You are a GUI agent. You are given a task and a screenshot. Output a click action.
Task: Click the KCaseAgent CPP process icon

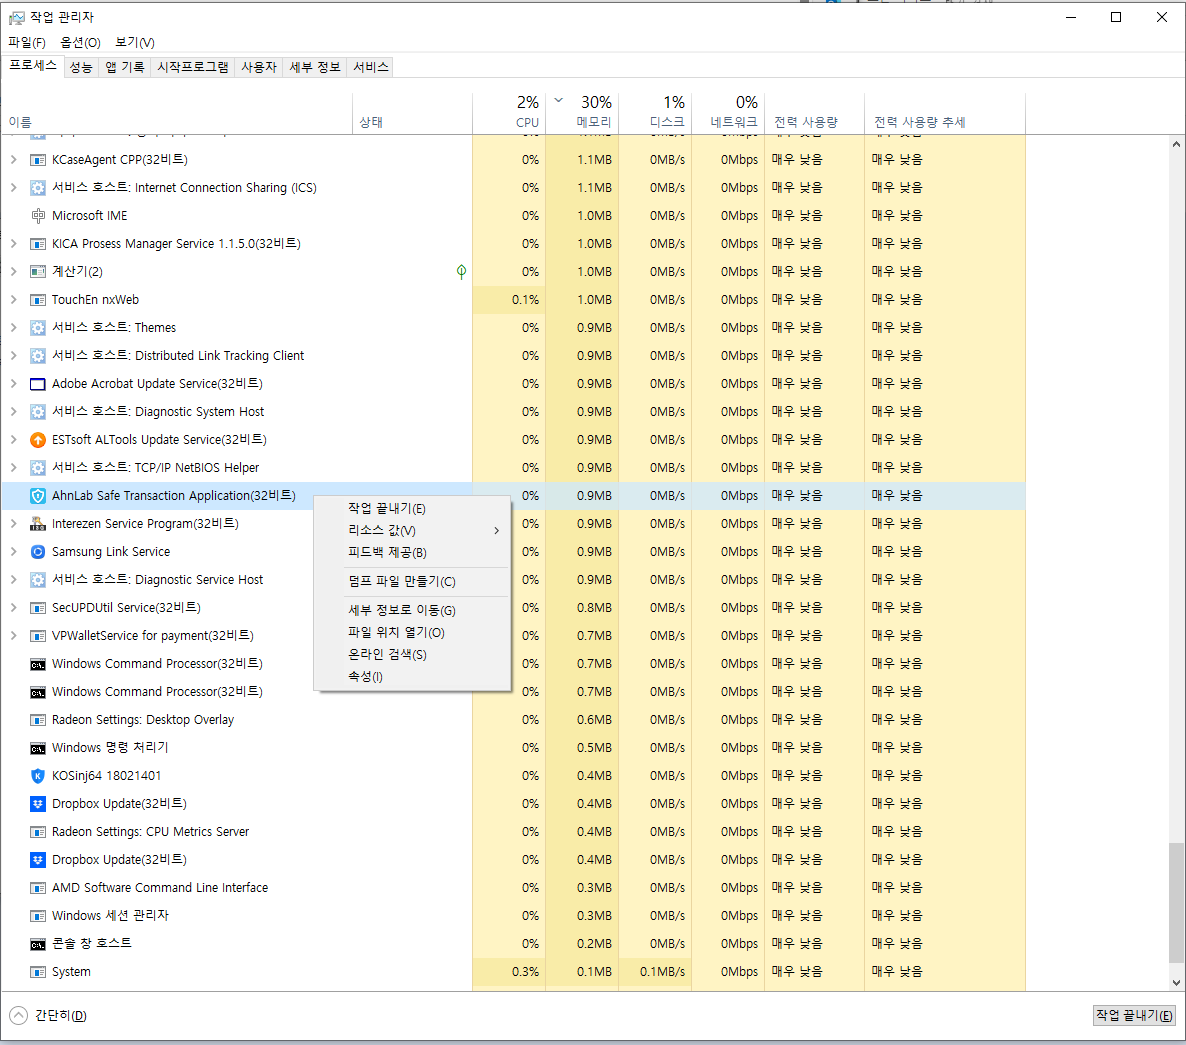click(38, 160)
